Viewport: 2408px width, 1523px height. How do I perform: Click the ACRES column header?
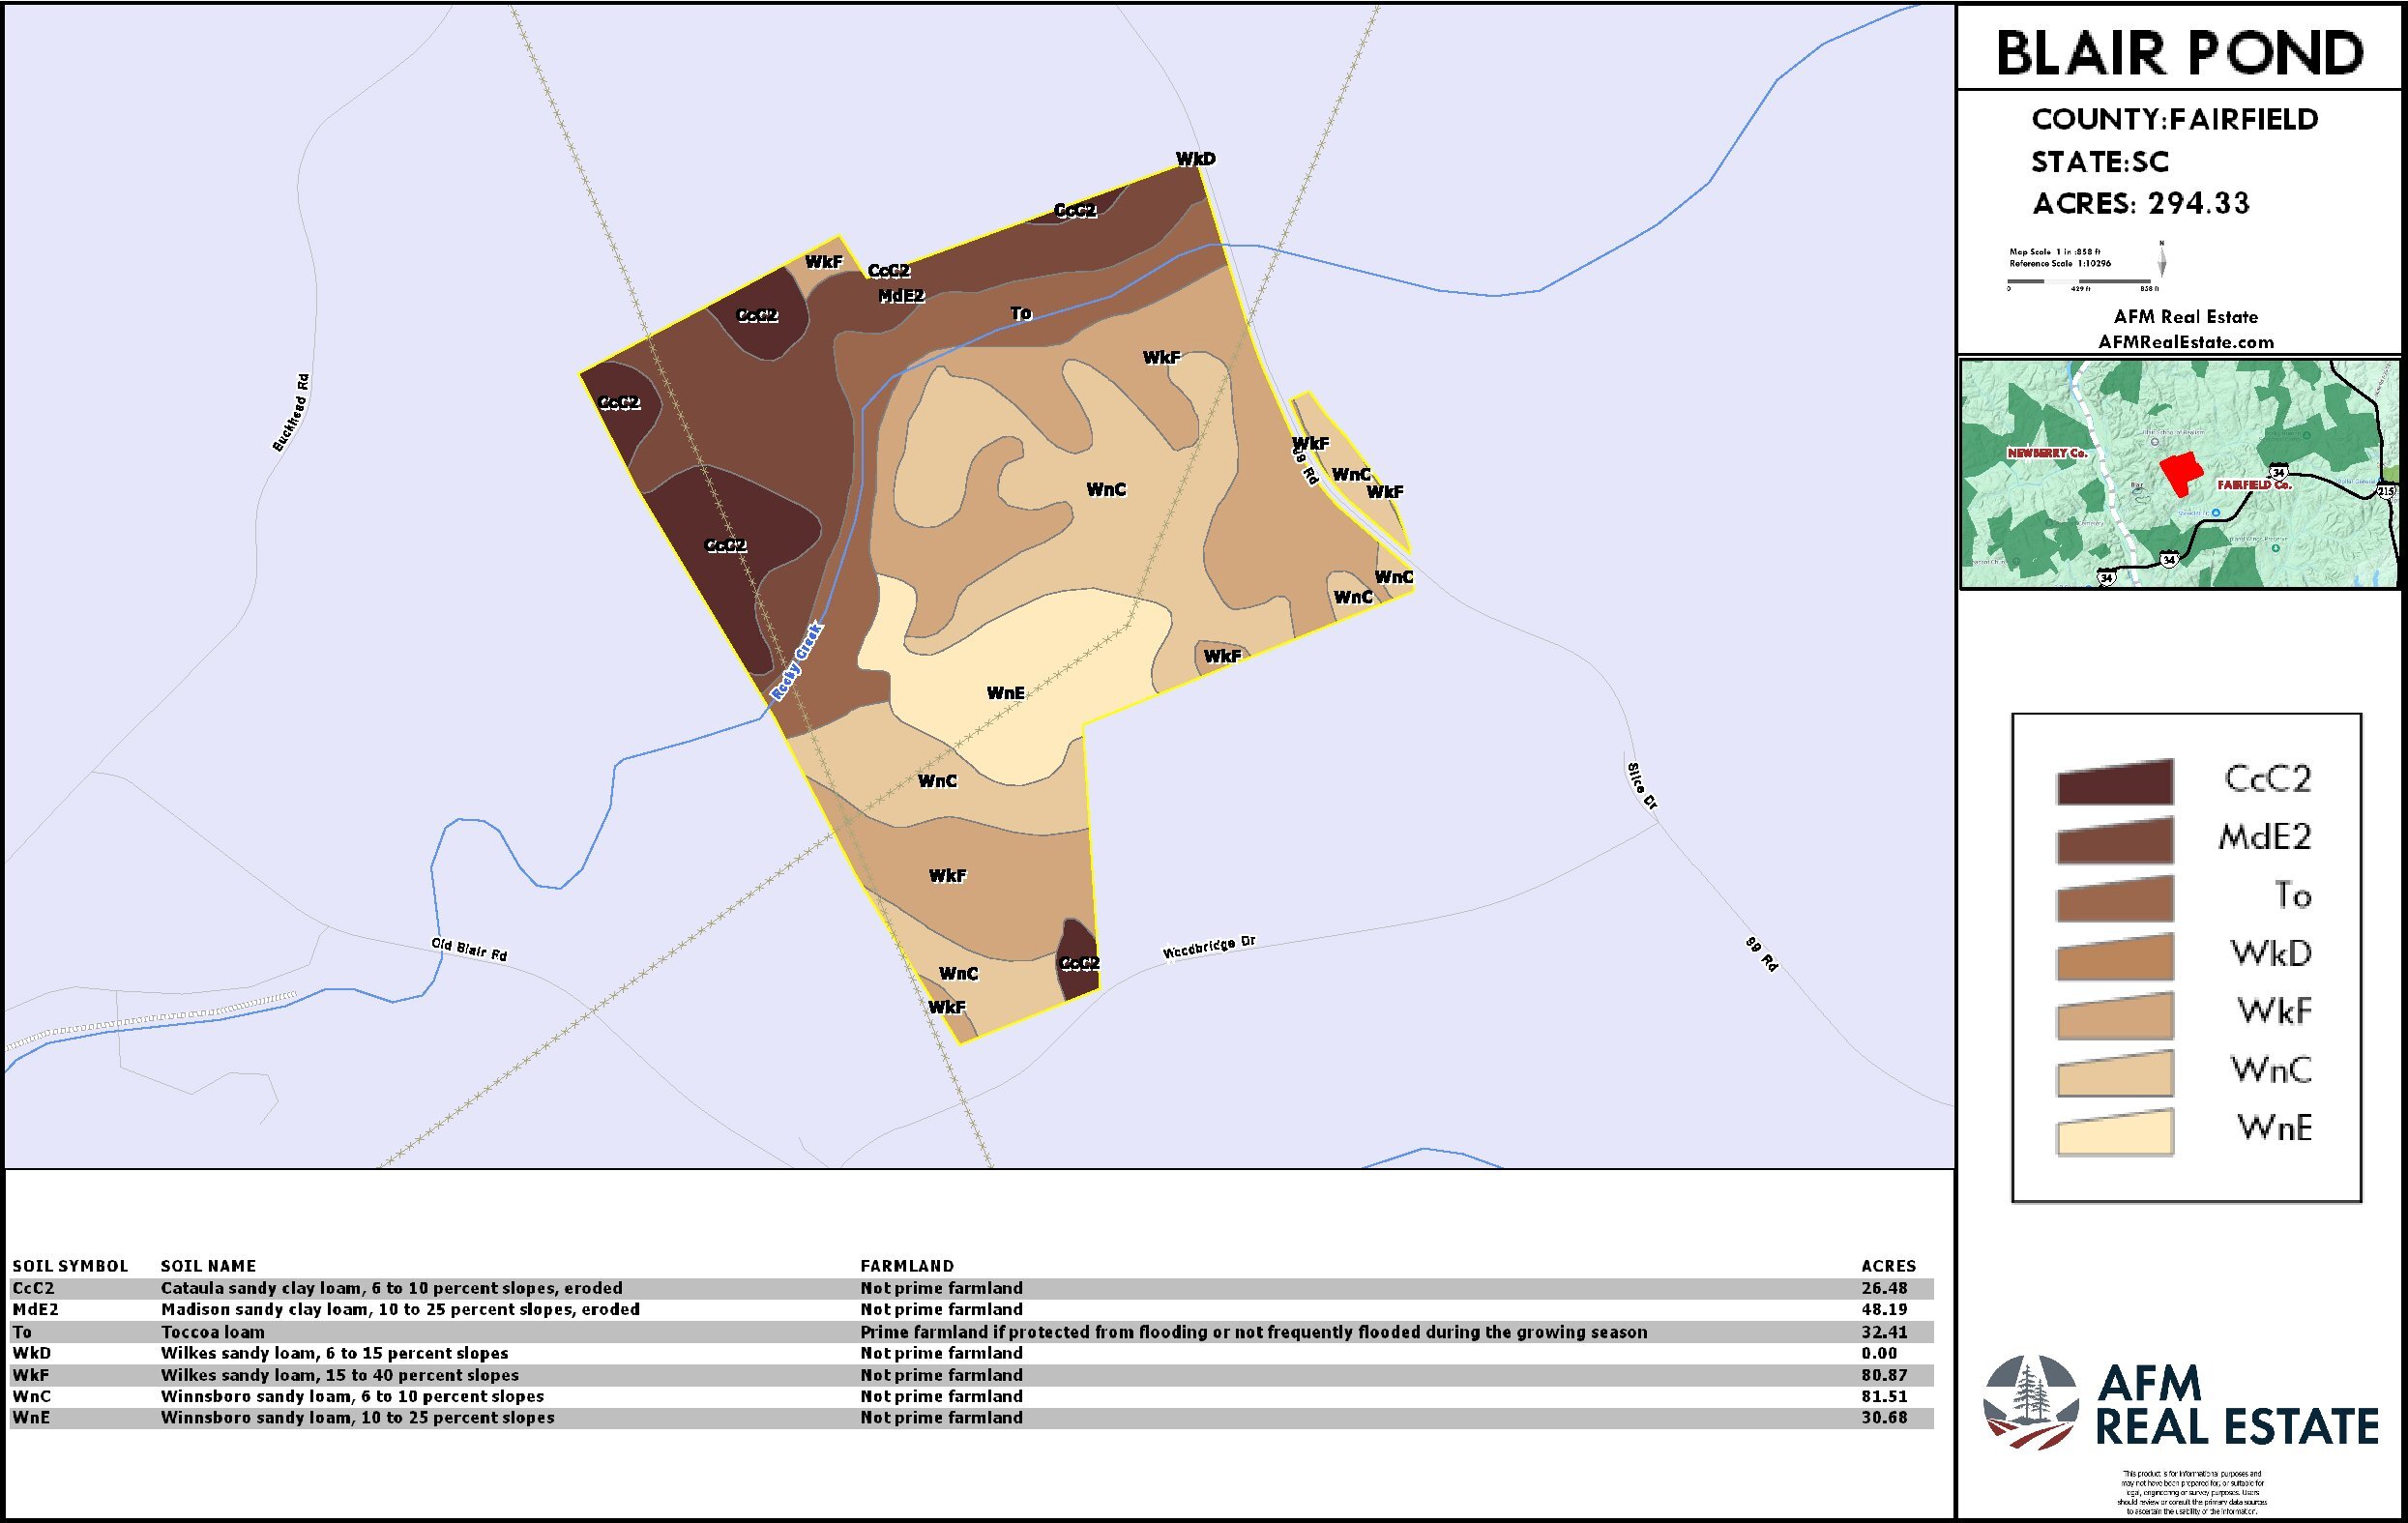1888,1266
